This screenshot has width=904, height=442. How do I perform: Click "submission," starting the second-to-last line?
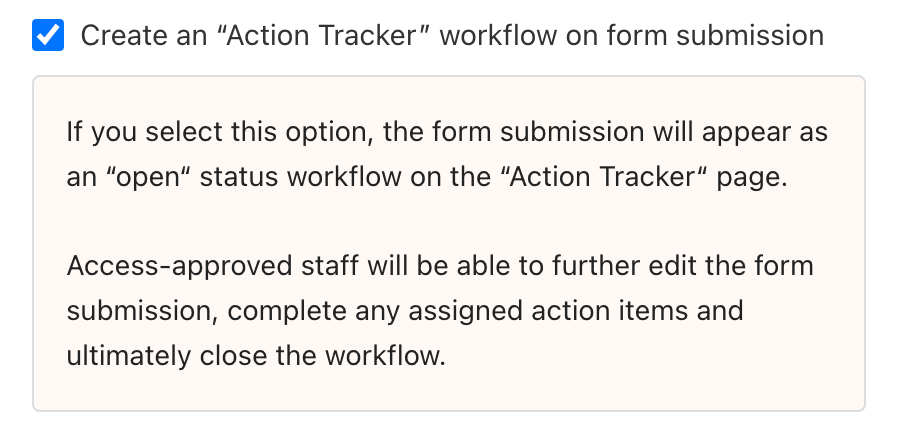142,311
